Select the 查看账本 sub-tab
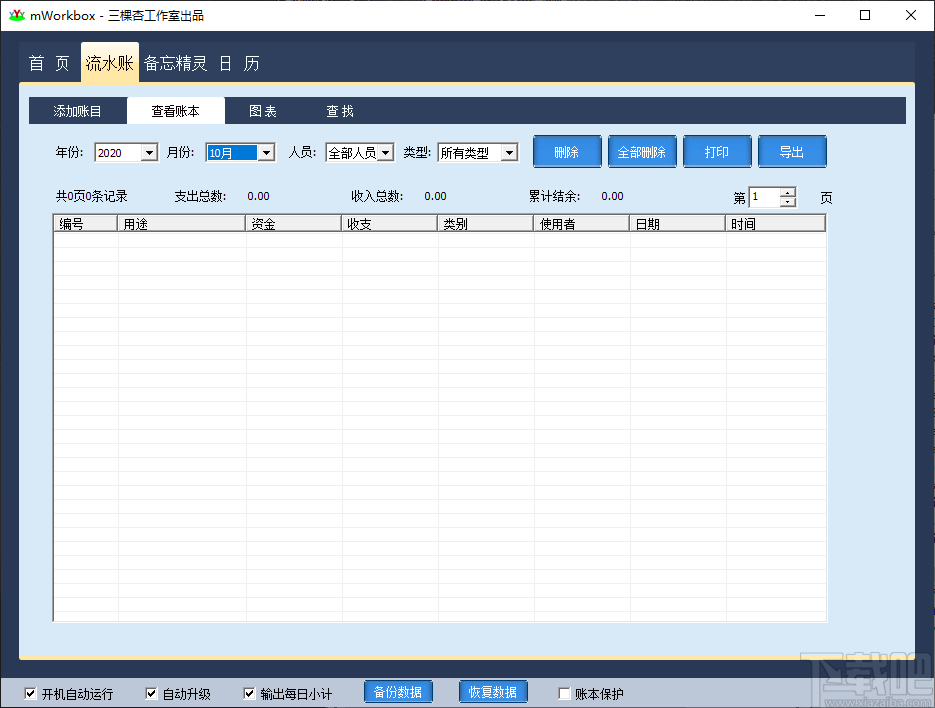935x708 pixels. (x=175, y=111)
